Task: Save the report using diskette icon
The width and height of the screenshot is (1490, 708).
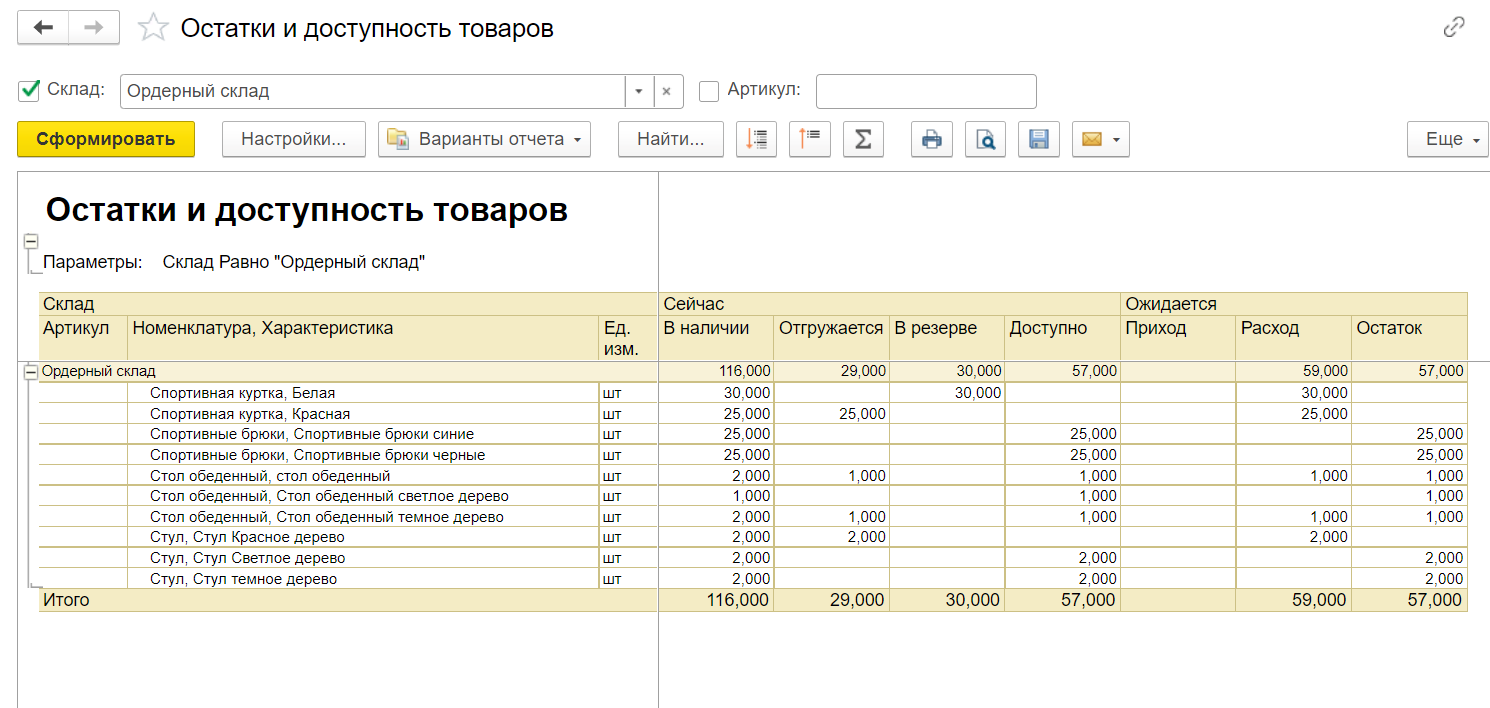Action: click(1038, 140)
